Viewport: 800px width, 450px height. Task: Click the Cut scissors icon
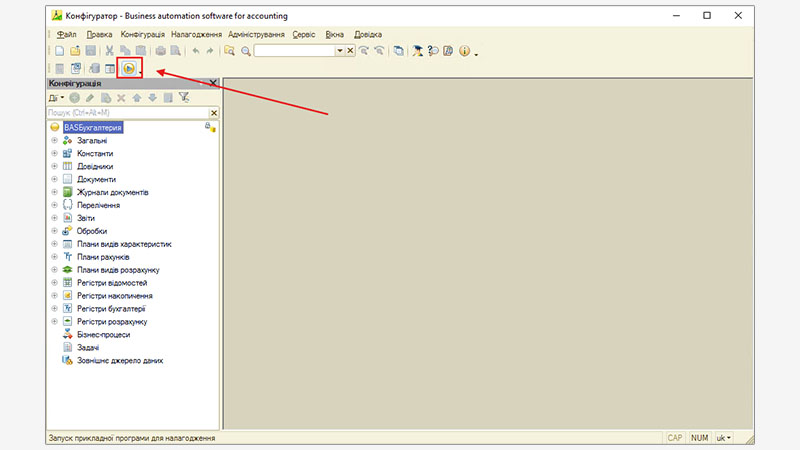point(110,50)
